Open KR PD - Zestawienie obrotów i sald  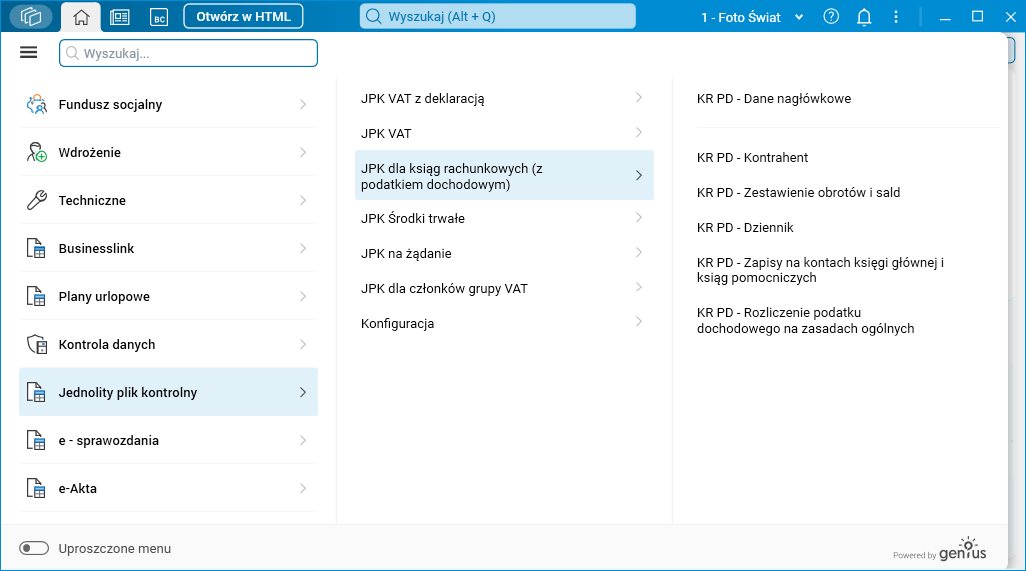[x=798, y=192]
